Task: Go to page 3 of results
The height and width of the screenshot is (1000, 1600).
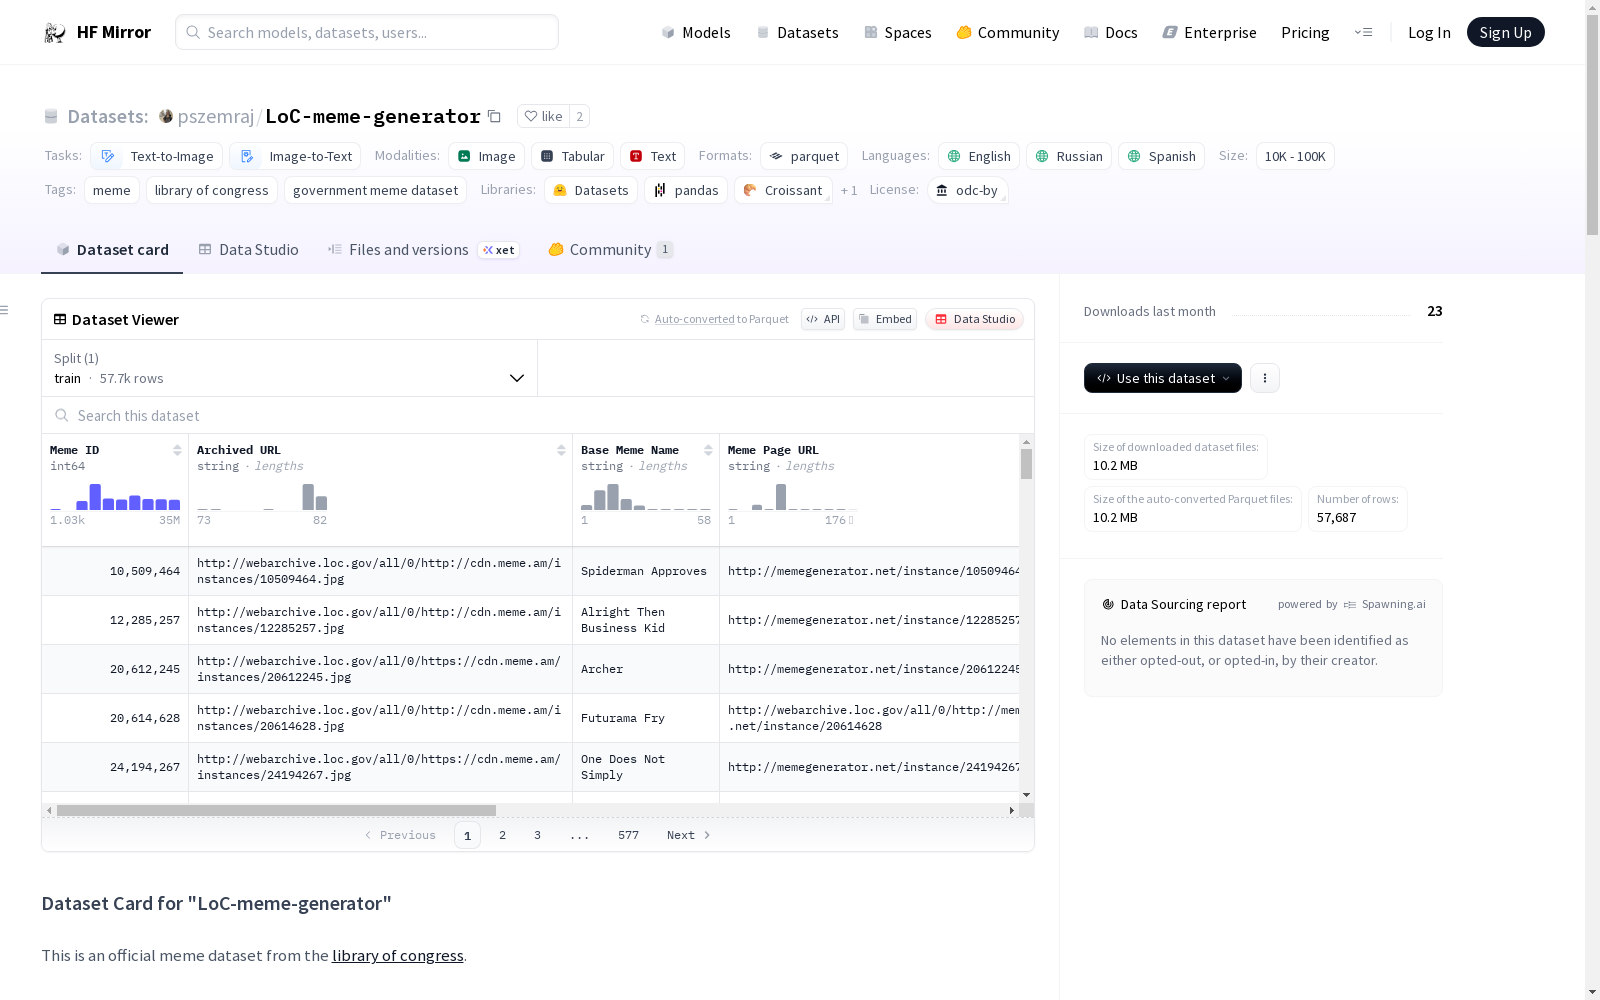Action: click(538, 835)
